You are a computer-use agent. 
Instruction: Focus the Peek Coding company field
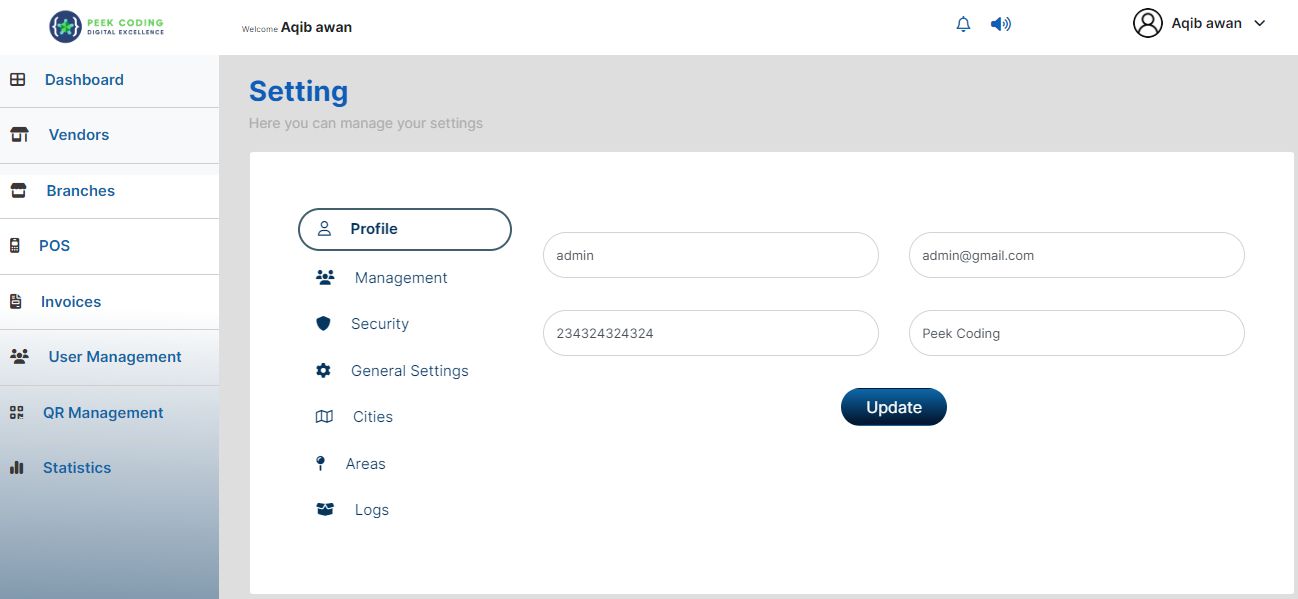click(1076, 334)
